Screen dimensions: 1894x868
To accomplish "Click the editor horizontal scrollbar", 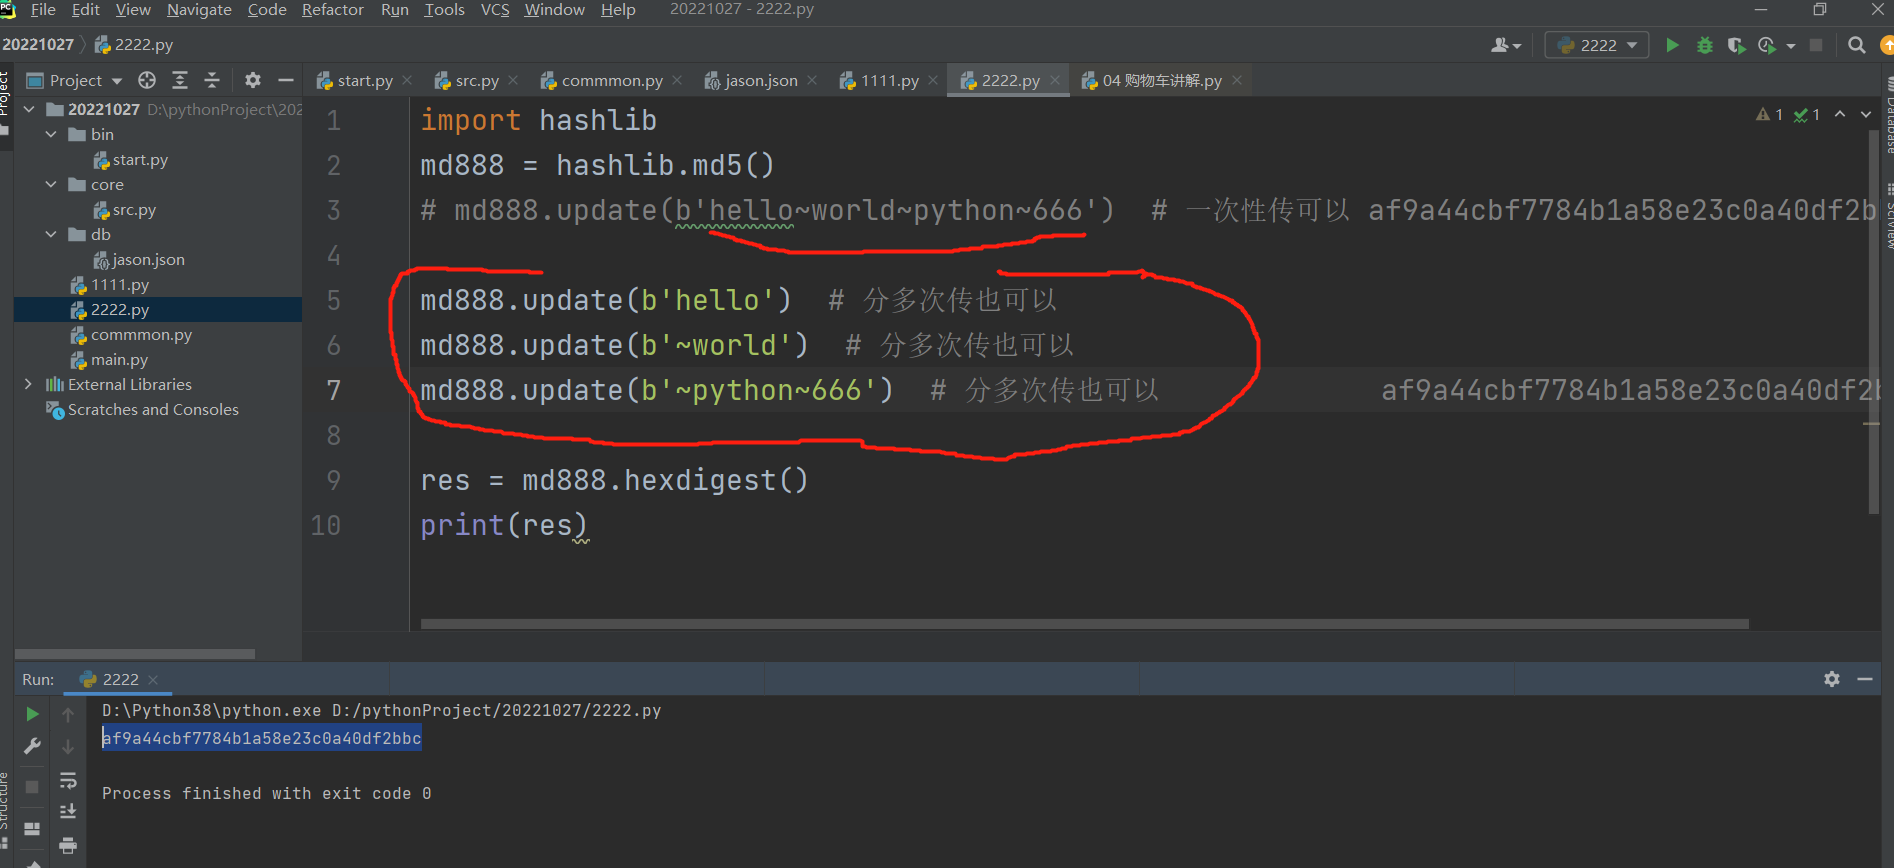I will click(1084, 623).
